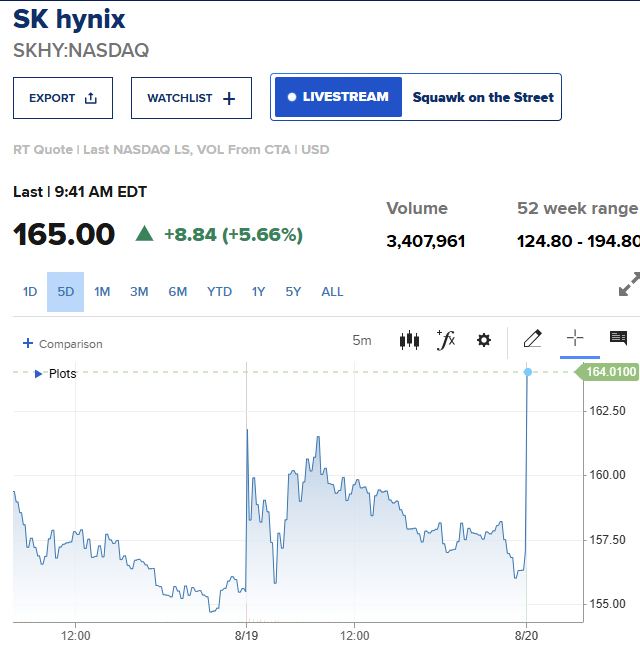Add SK hynix to WATCHLIST
Viewport: 640px width, 652px height.
[191, 98]
